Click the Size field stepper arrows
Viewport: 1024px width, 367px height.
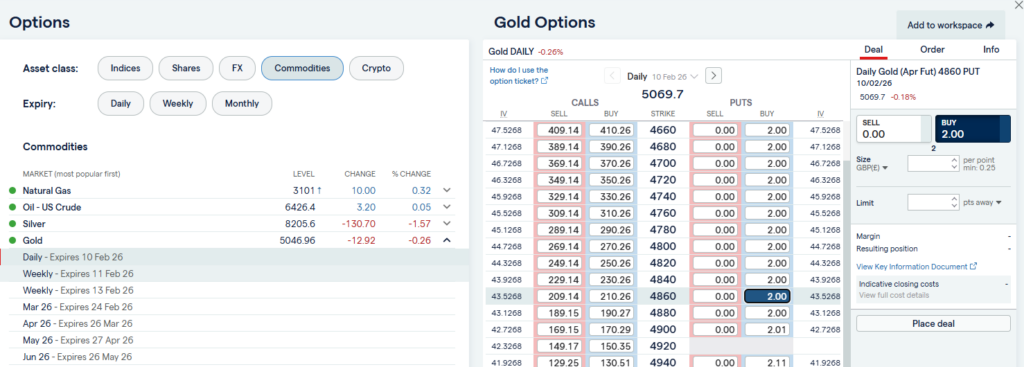[954, 163]
